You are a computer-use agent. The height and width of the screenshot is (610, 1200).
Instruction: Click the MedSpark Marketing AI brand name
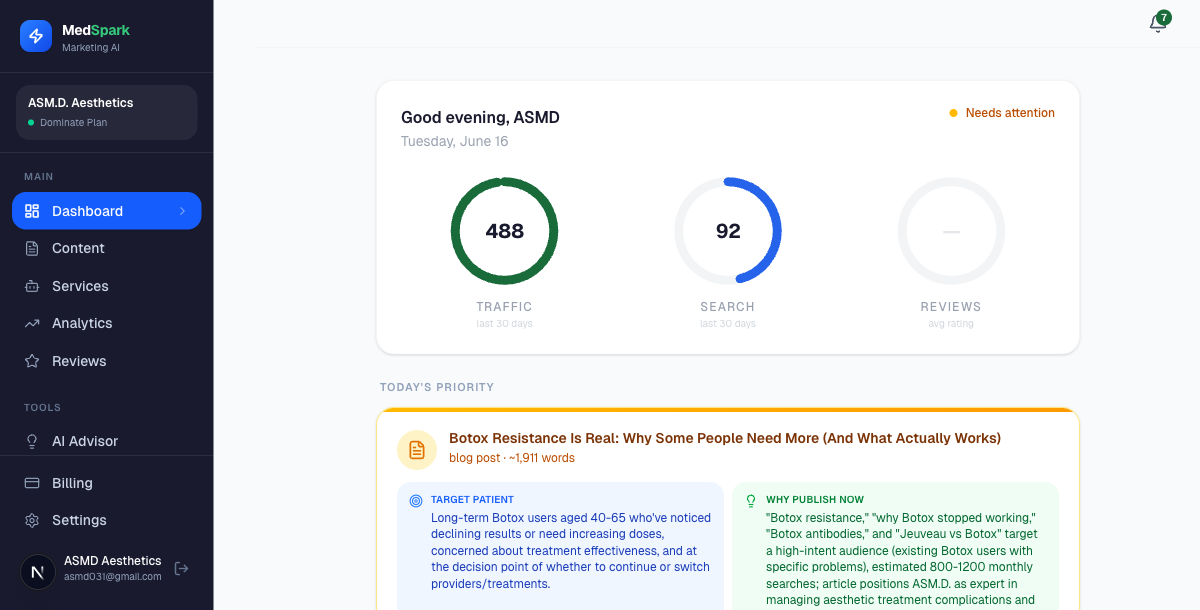pyautogui.click(x=96, y=37)
